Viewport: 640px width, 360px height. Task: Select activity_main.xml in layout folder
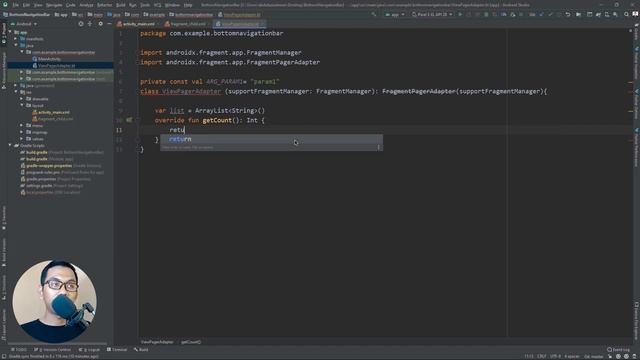[x=51, y=112]
